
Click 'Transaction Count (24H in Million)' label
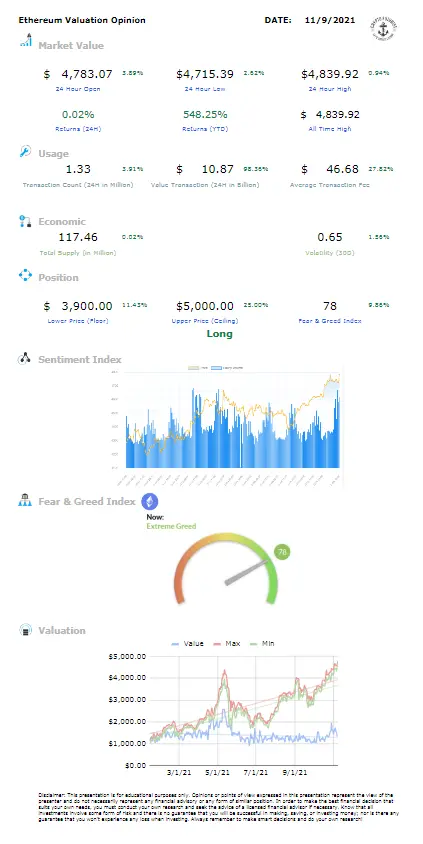pos(78,185)
